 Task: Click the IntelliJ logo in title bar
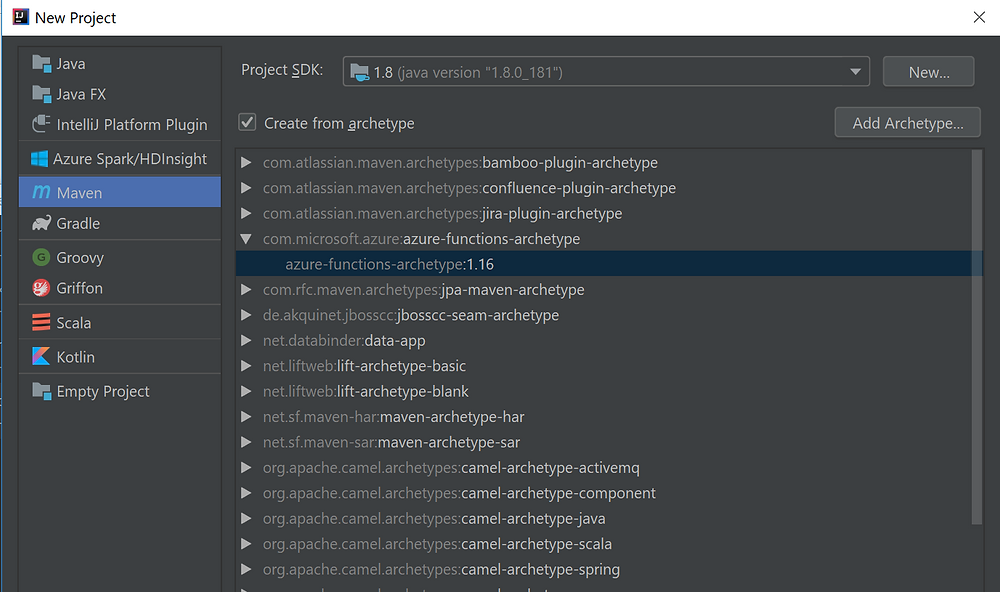[x=20, y=17]
